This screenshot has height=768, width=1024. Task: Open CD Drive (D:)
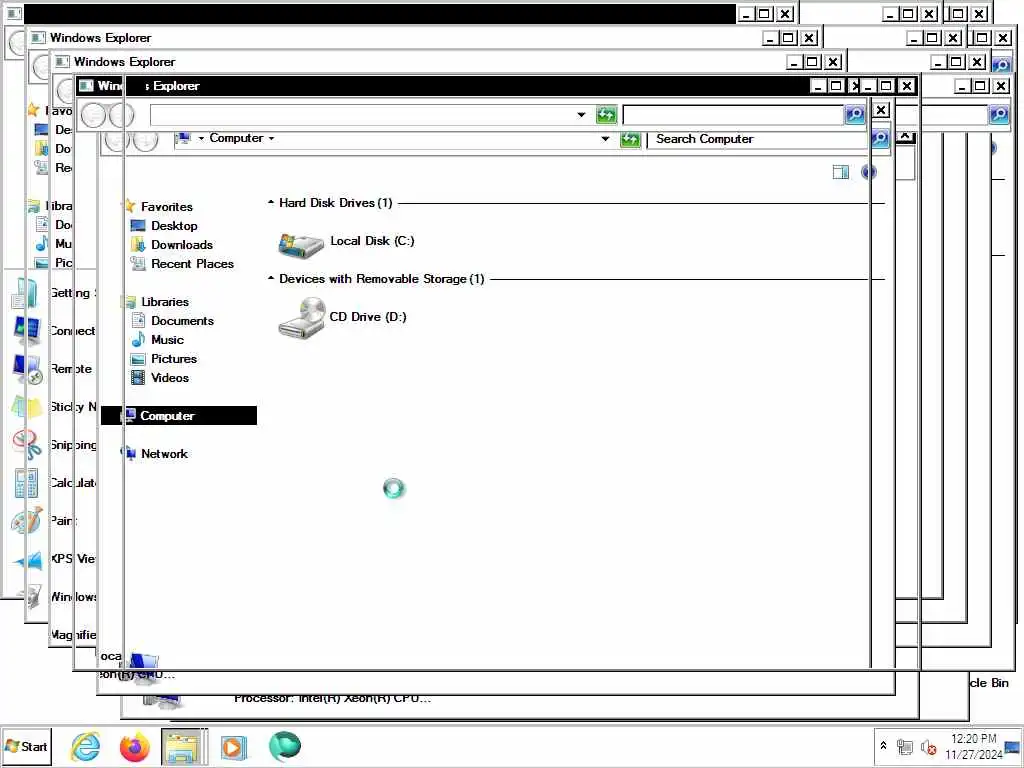click(343, 318)
